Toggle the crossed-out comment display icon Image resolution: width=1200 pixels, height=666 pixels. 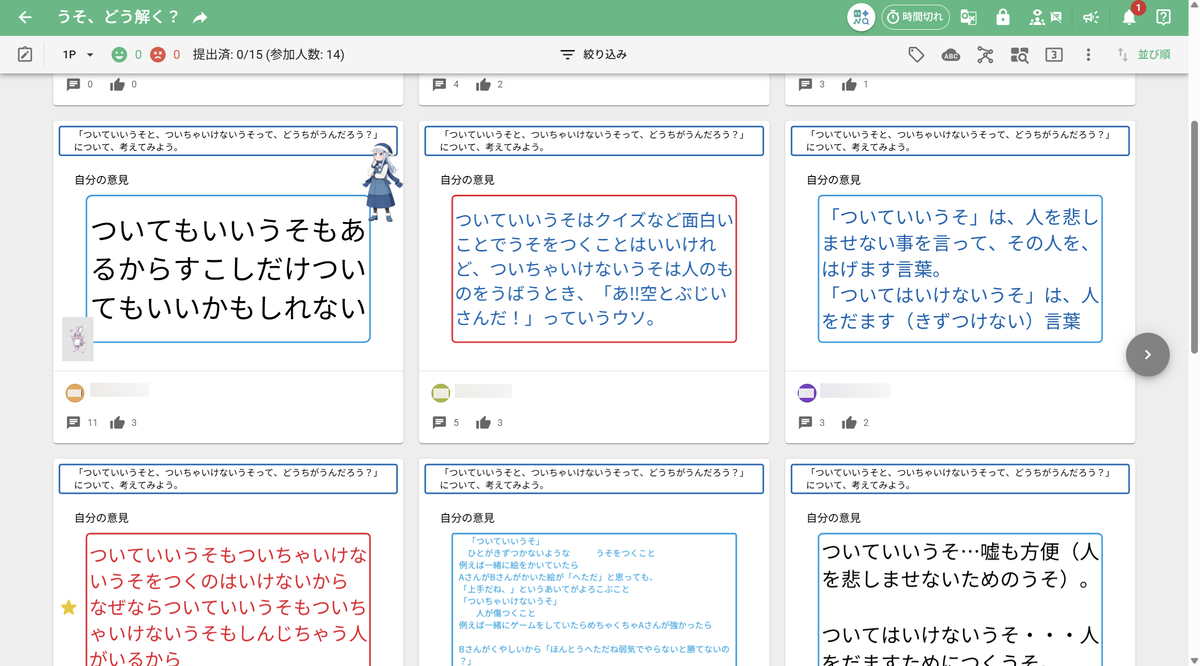click(x=1056, y=17)
